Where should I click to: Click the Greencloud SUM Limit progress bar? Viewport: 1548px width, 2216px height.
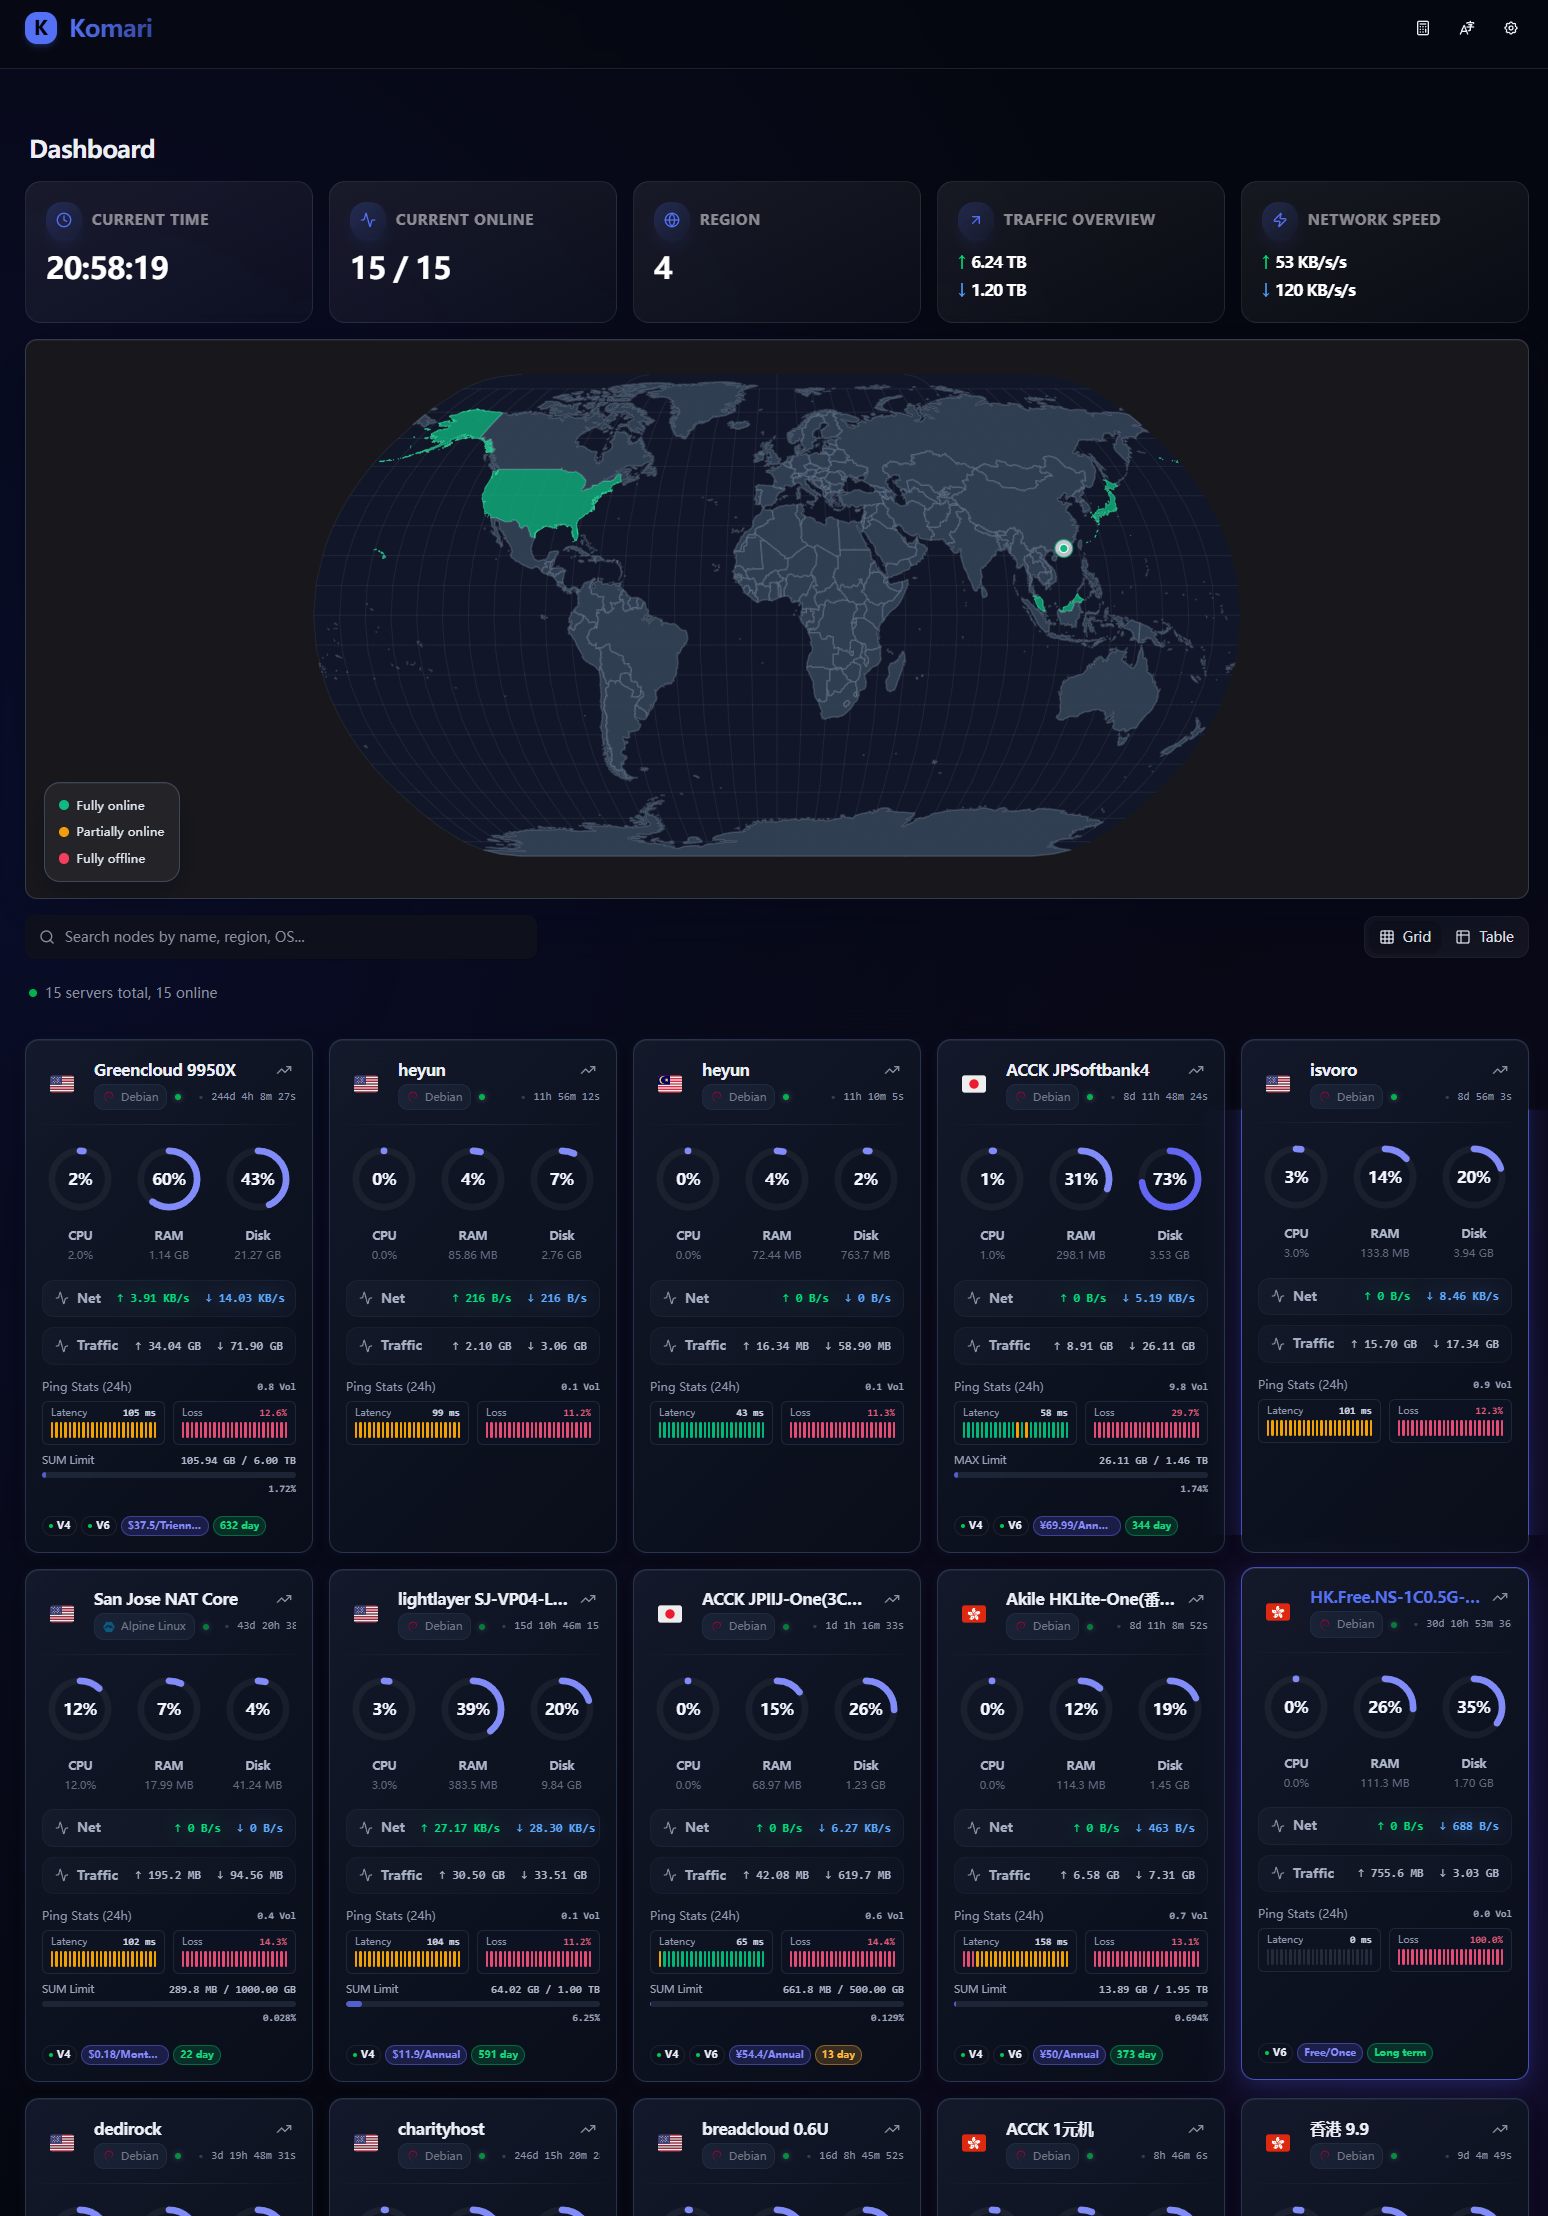coord(169,1475)
